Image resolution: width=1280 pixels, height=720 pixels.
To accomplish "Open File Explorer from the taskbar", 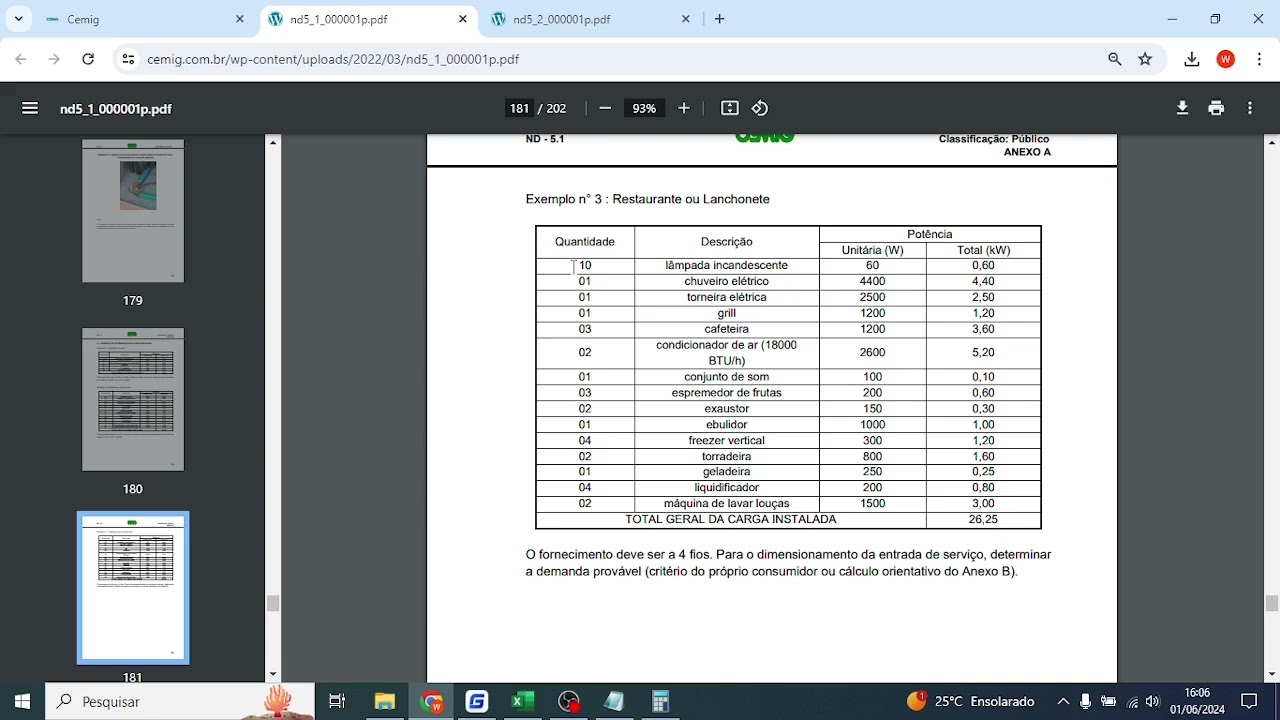I will pos(385,701).
